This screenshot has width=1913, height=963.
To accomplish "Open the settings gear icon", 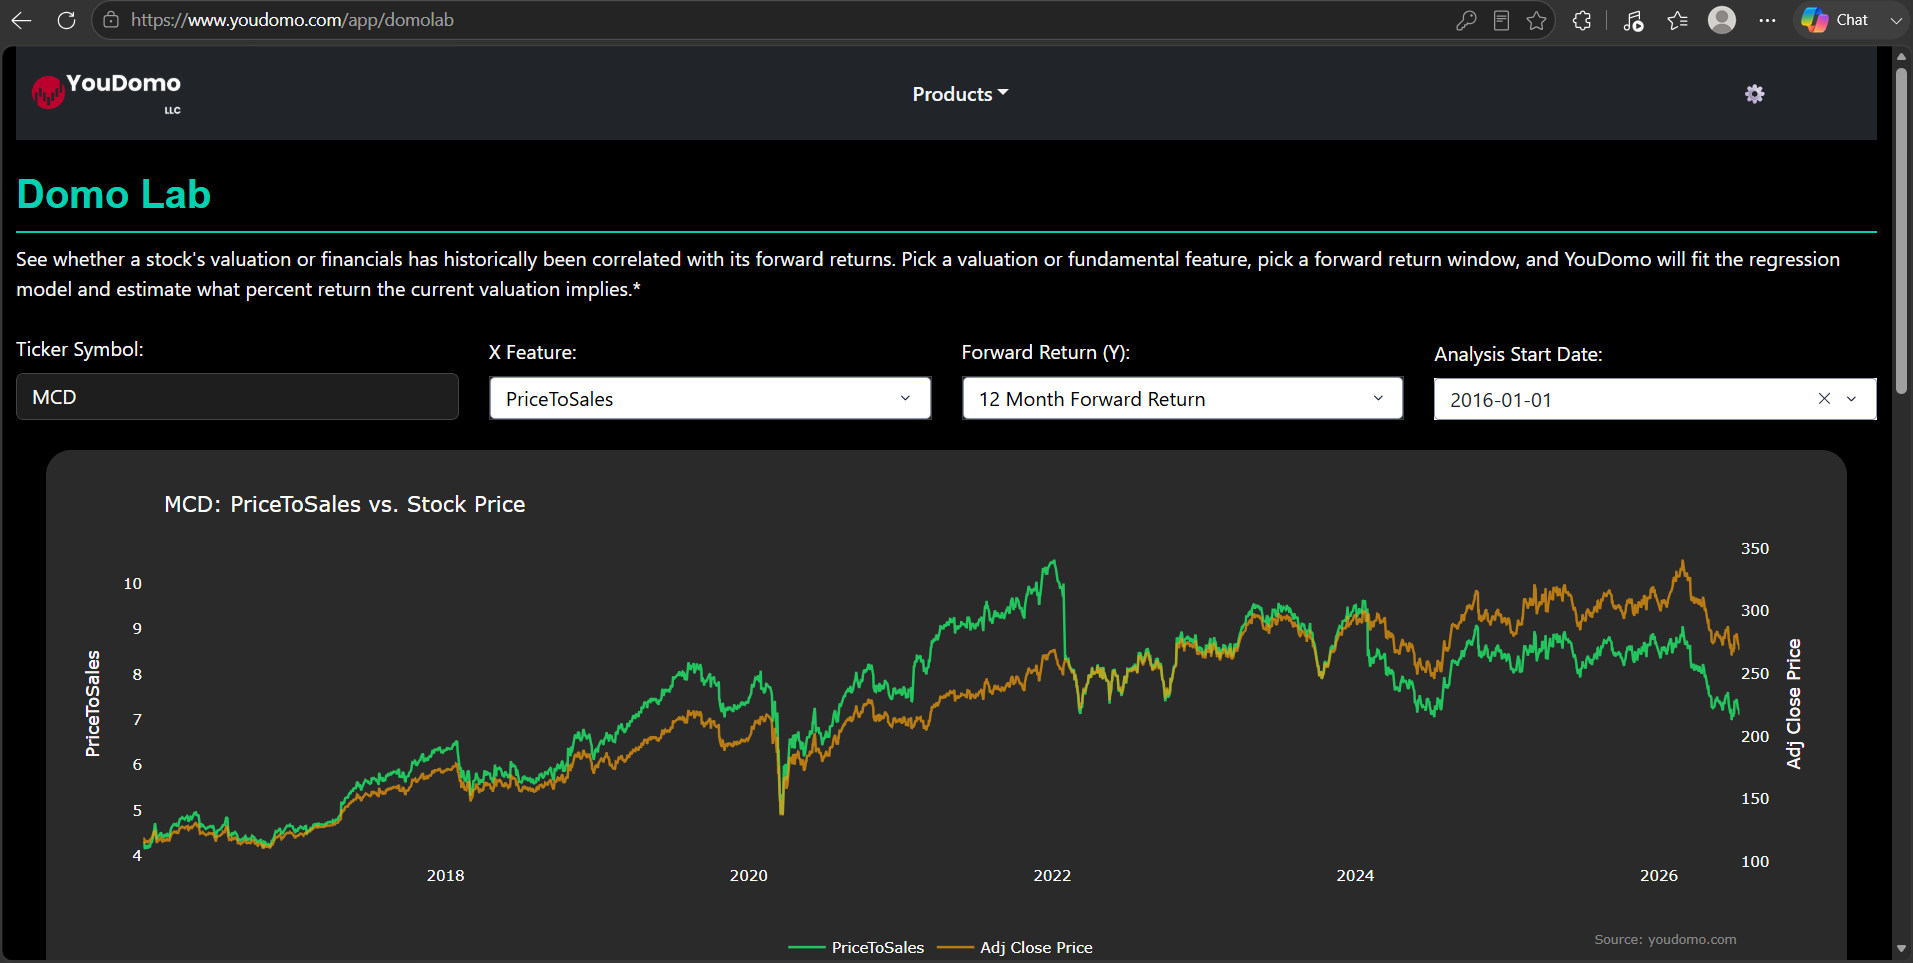I will [x=1755, y=94].
